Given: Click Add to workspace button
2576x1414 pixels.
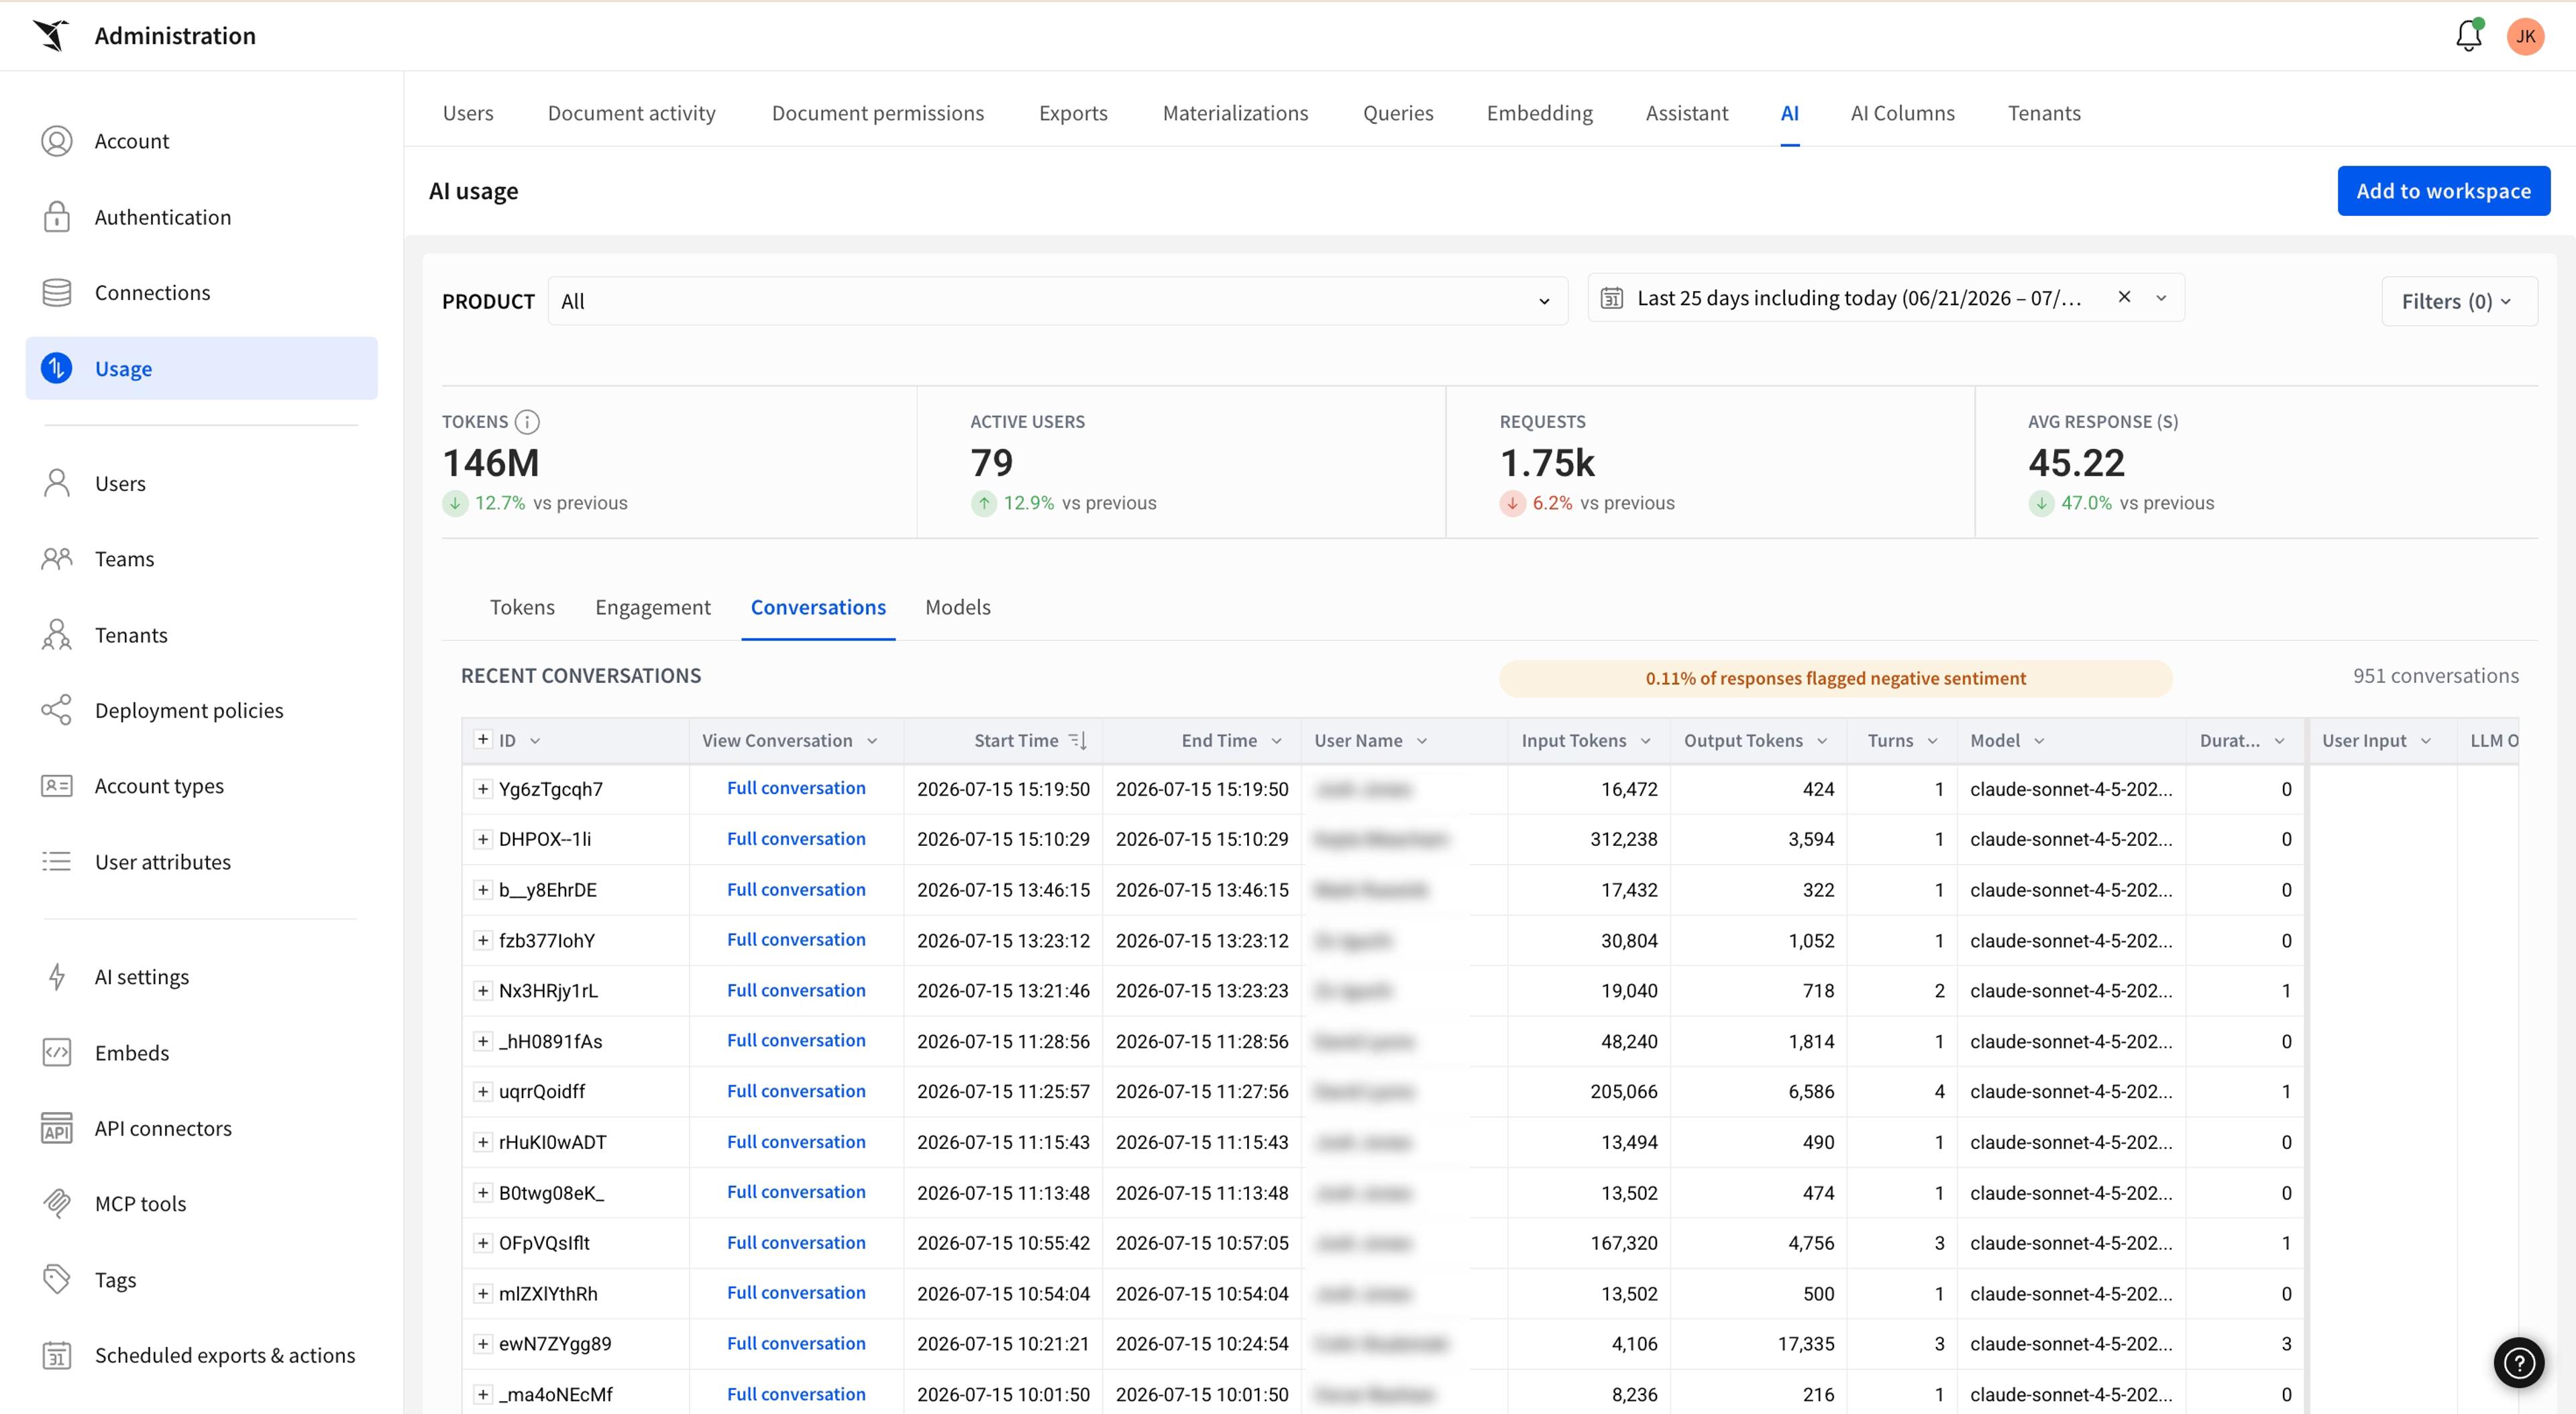Looking at the screenshot, I should coord(2444,191).
